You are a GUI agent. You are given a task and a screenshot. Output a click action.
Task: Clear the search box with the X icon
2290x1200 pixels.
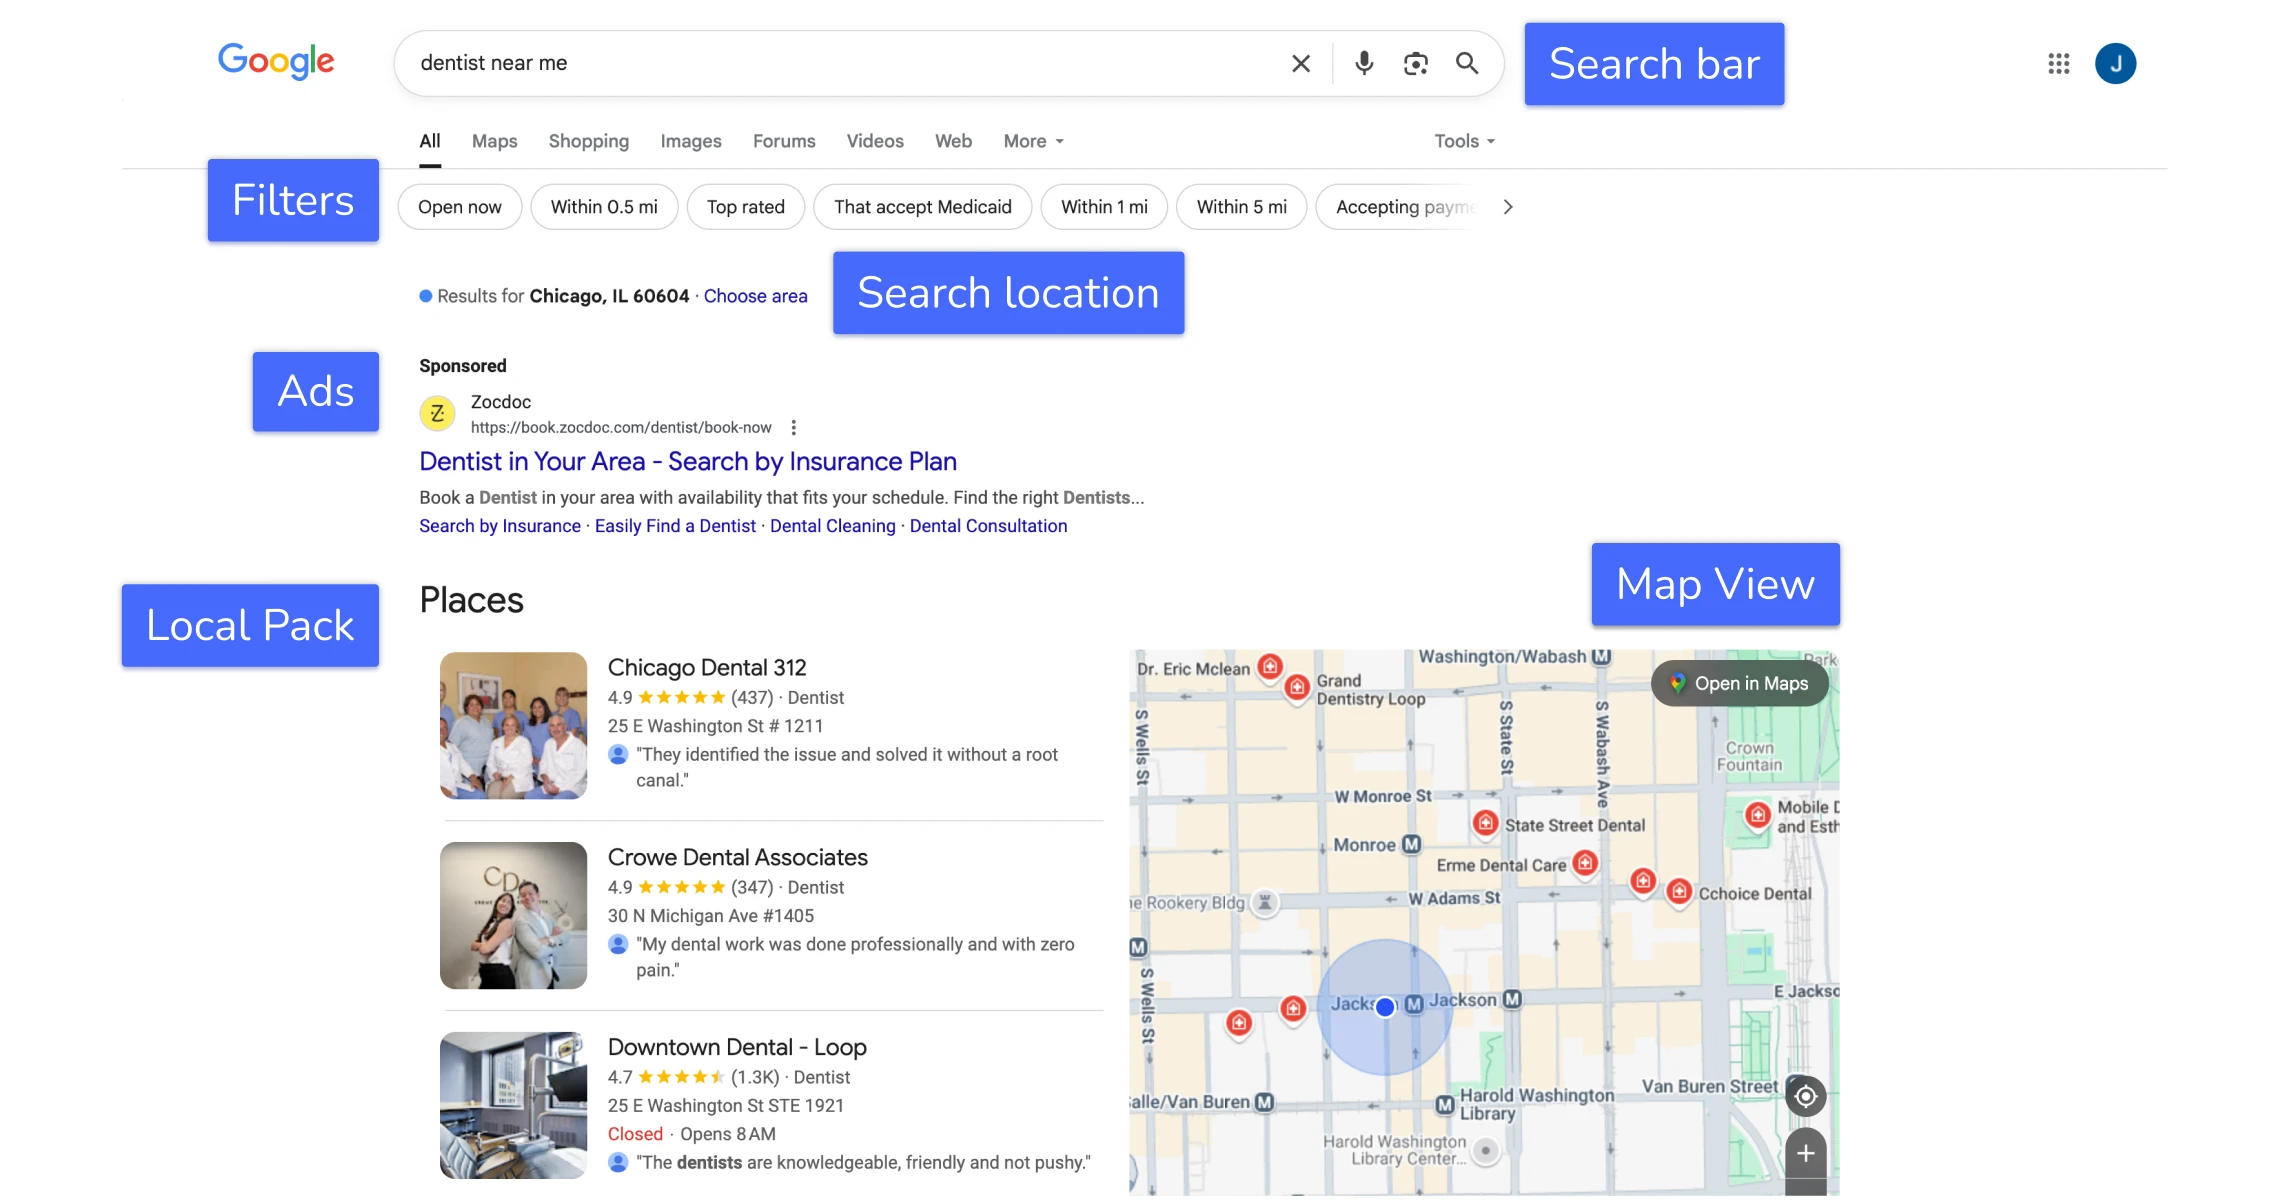click(1300, 64)
